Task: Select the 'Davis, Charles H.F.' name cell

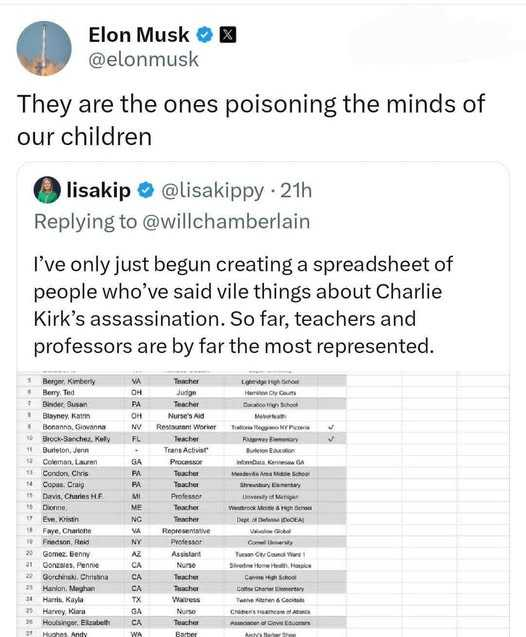Action: pos(73,496)
